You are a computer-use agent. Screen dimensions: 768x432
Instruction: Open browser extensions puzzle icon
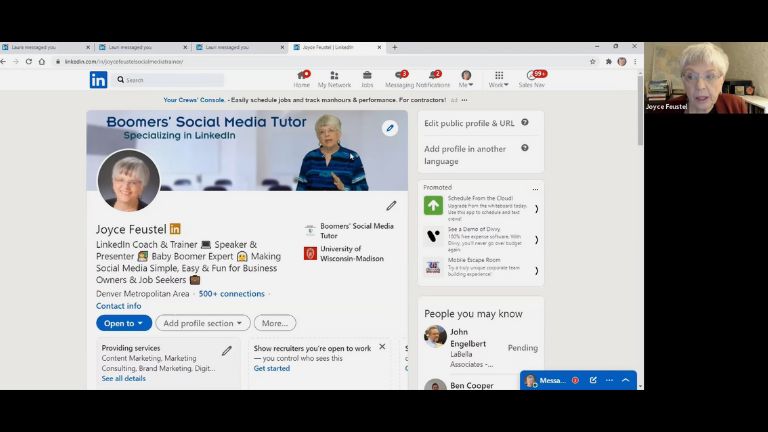(608, 62)
